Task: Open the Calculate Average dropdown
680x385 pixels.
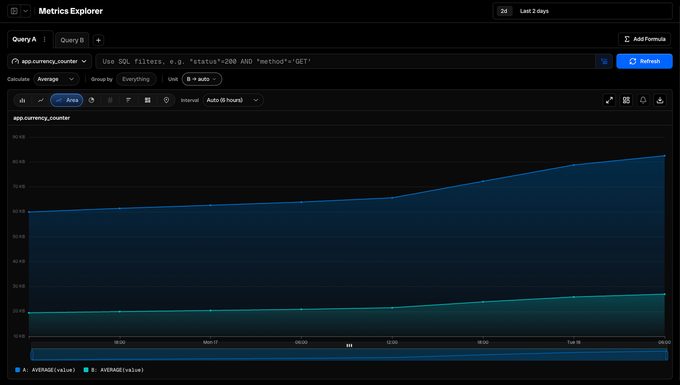Action: pyautogui.click(x=56, y=79)
